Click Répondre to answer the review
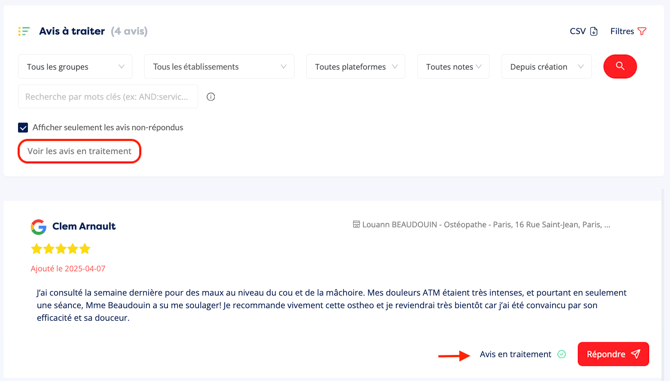 click(x=613, y=354)
